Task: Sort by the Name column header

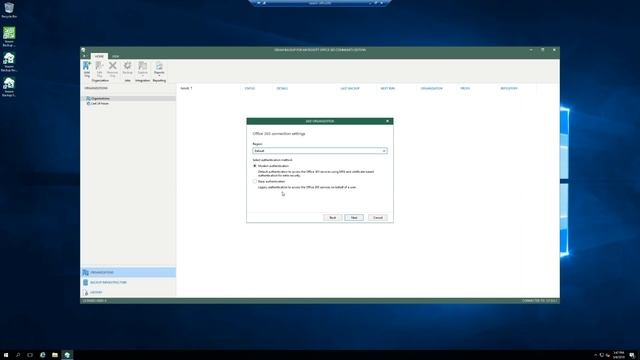Action: (x=186, y=88)
